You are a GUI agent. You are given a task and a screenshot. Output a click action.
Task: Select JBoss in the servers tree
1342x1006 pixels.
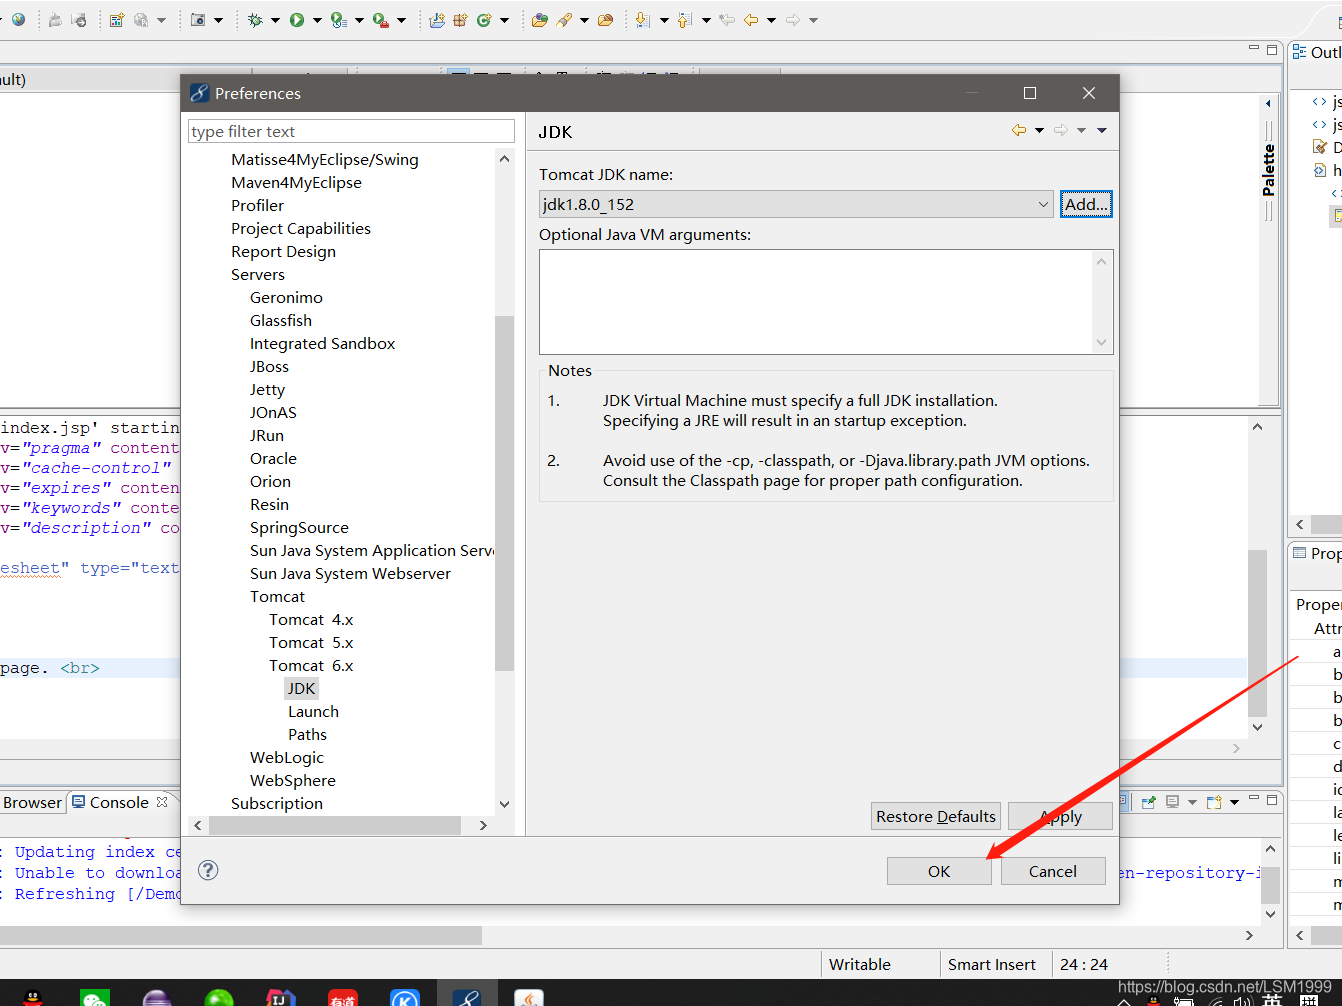(x=269, y=366)
